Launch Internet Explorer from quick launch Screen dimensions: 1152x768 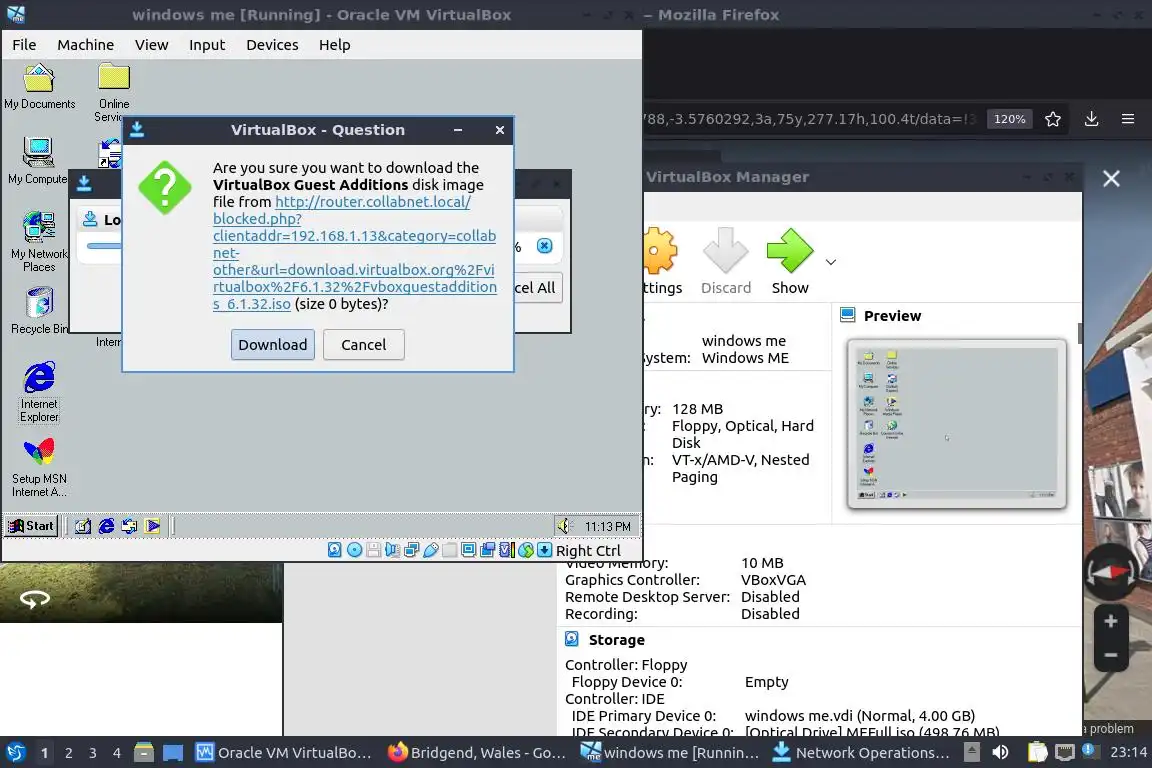pyautogui.click(x=107, y=526)
